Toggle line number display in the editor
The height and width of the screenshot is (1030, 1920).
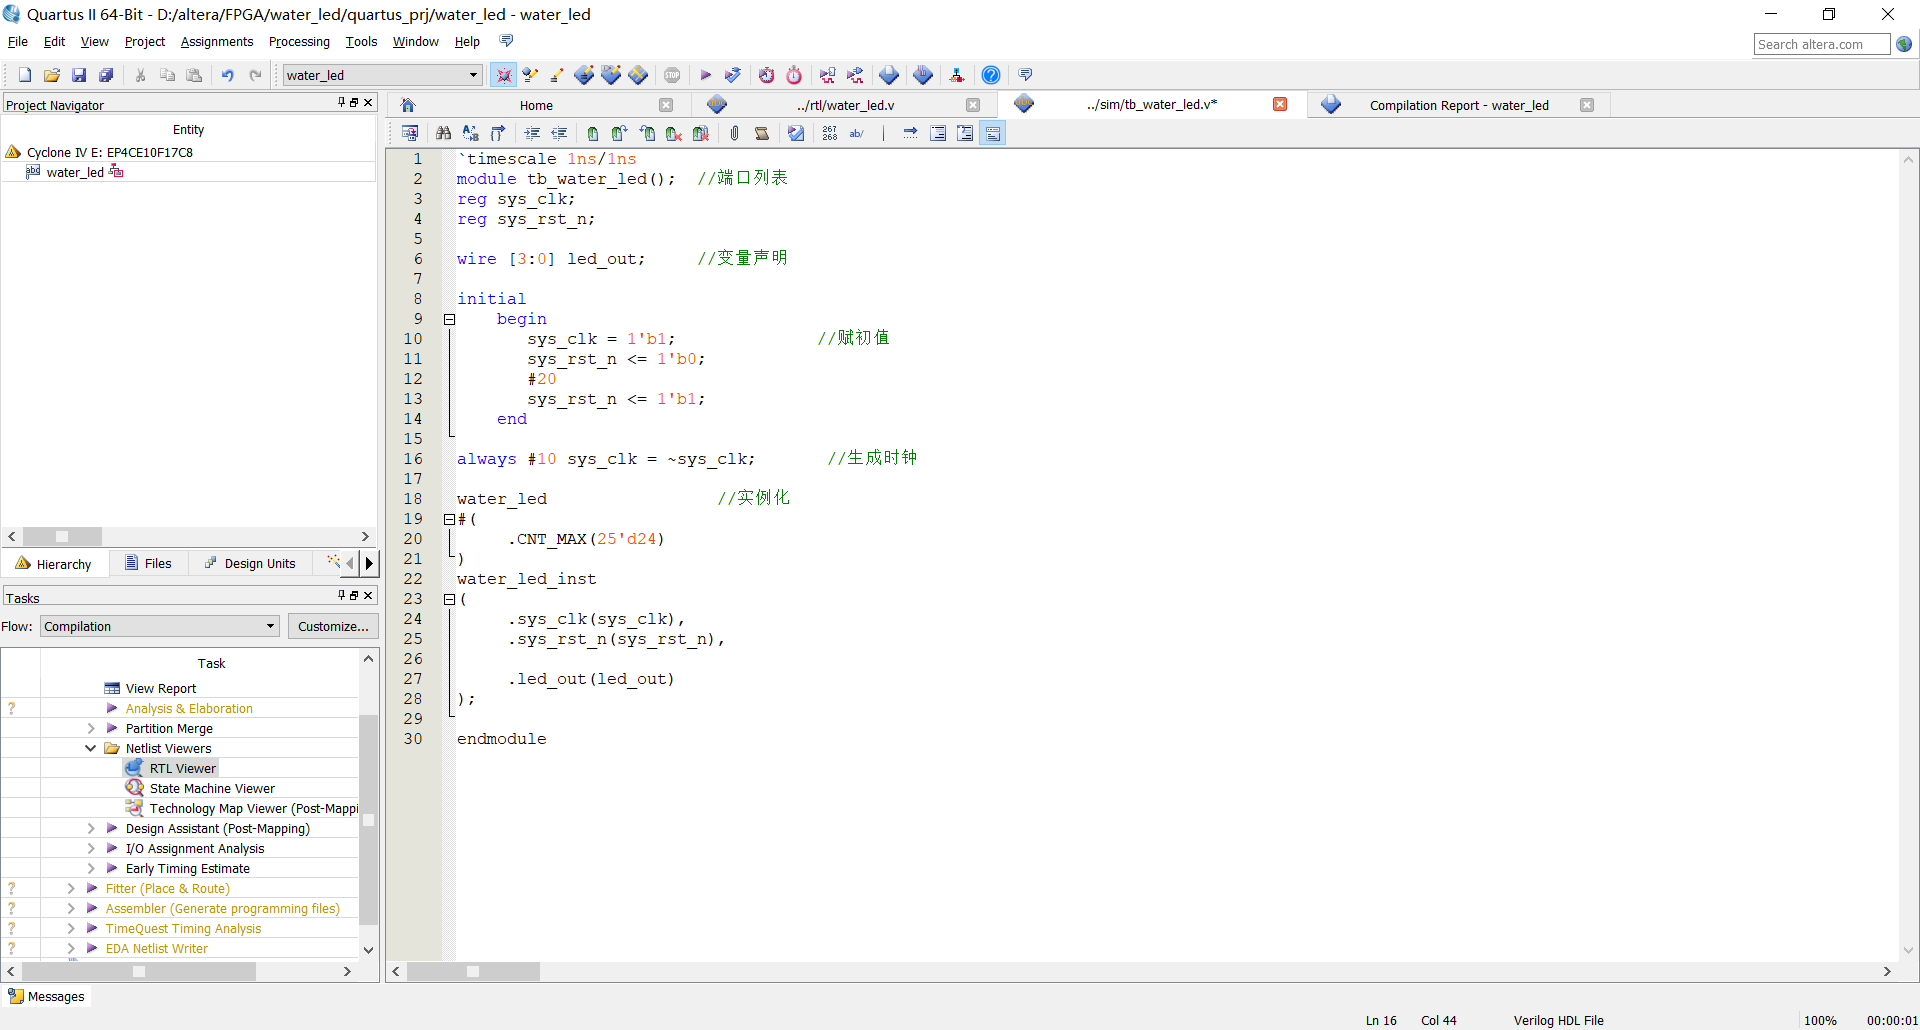830,133
